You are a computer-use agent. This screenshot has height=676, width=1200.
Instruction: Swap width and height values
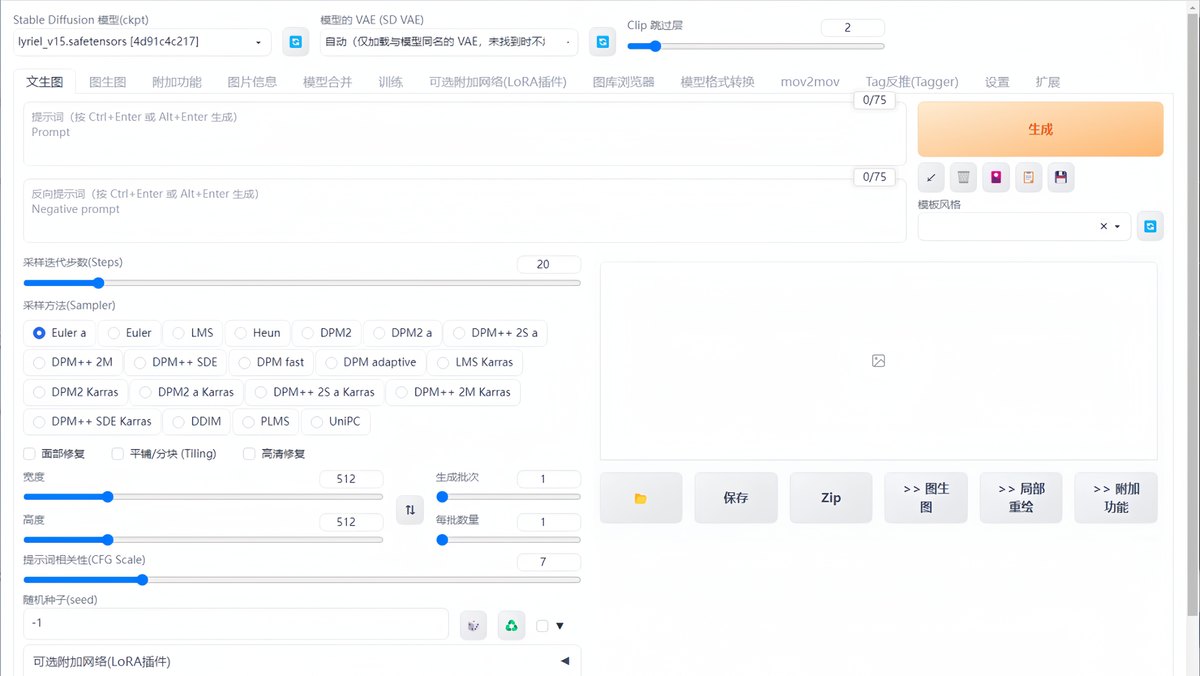(x=409, y=510)
